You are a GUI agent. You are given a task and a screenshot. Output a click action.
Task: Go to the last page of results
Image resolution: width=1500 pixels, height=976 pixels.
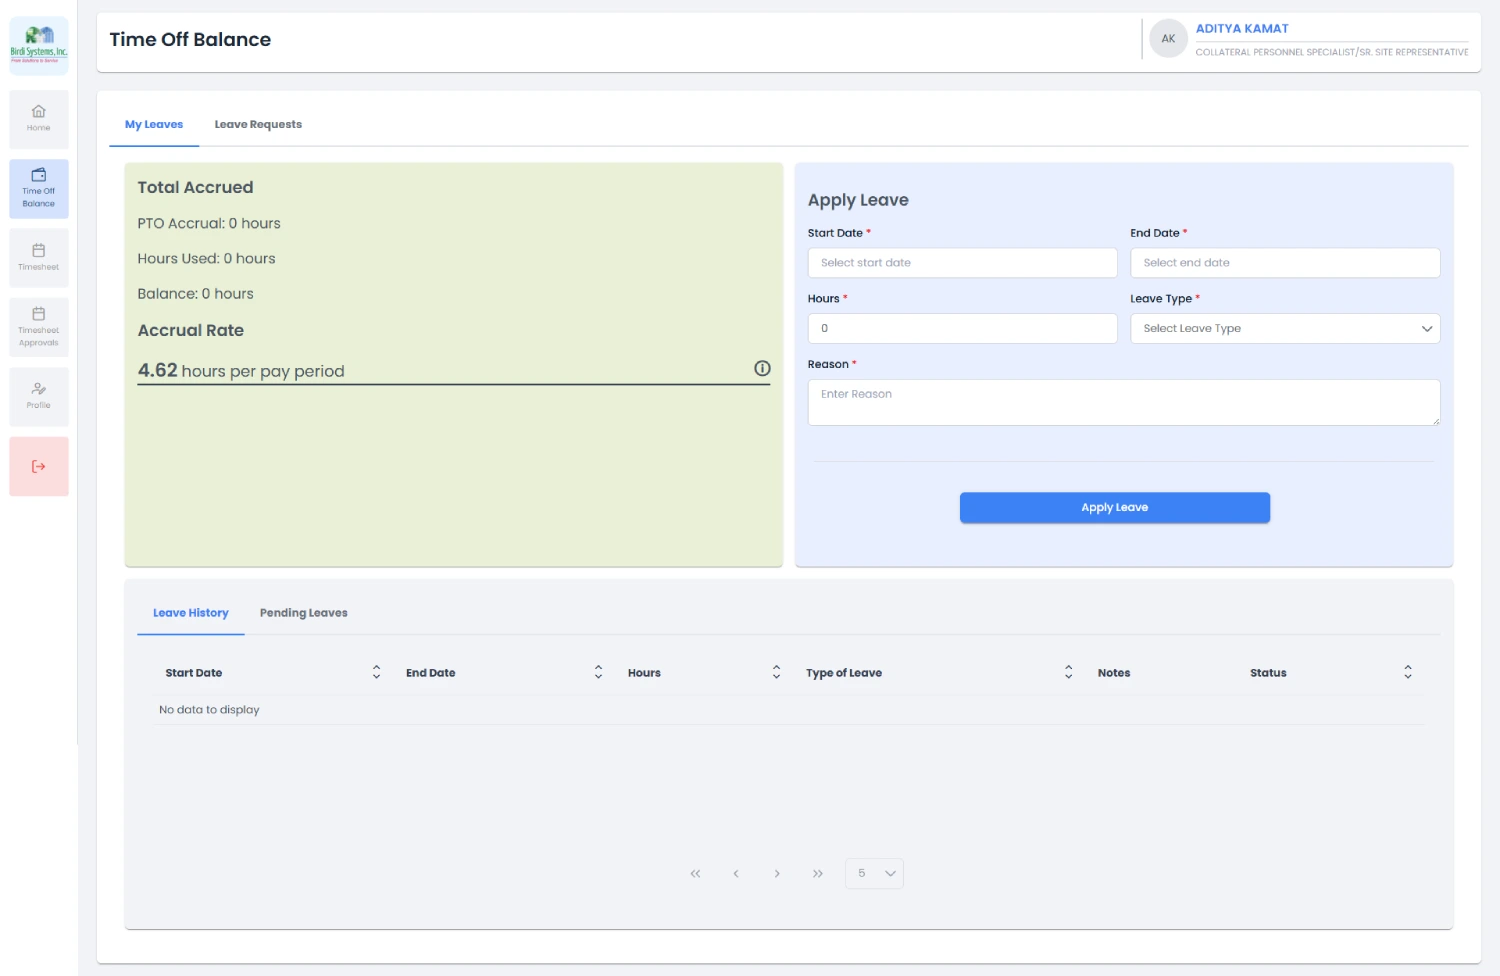pyautogui.click(x=818, y=874)
